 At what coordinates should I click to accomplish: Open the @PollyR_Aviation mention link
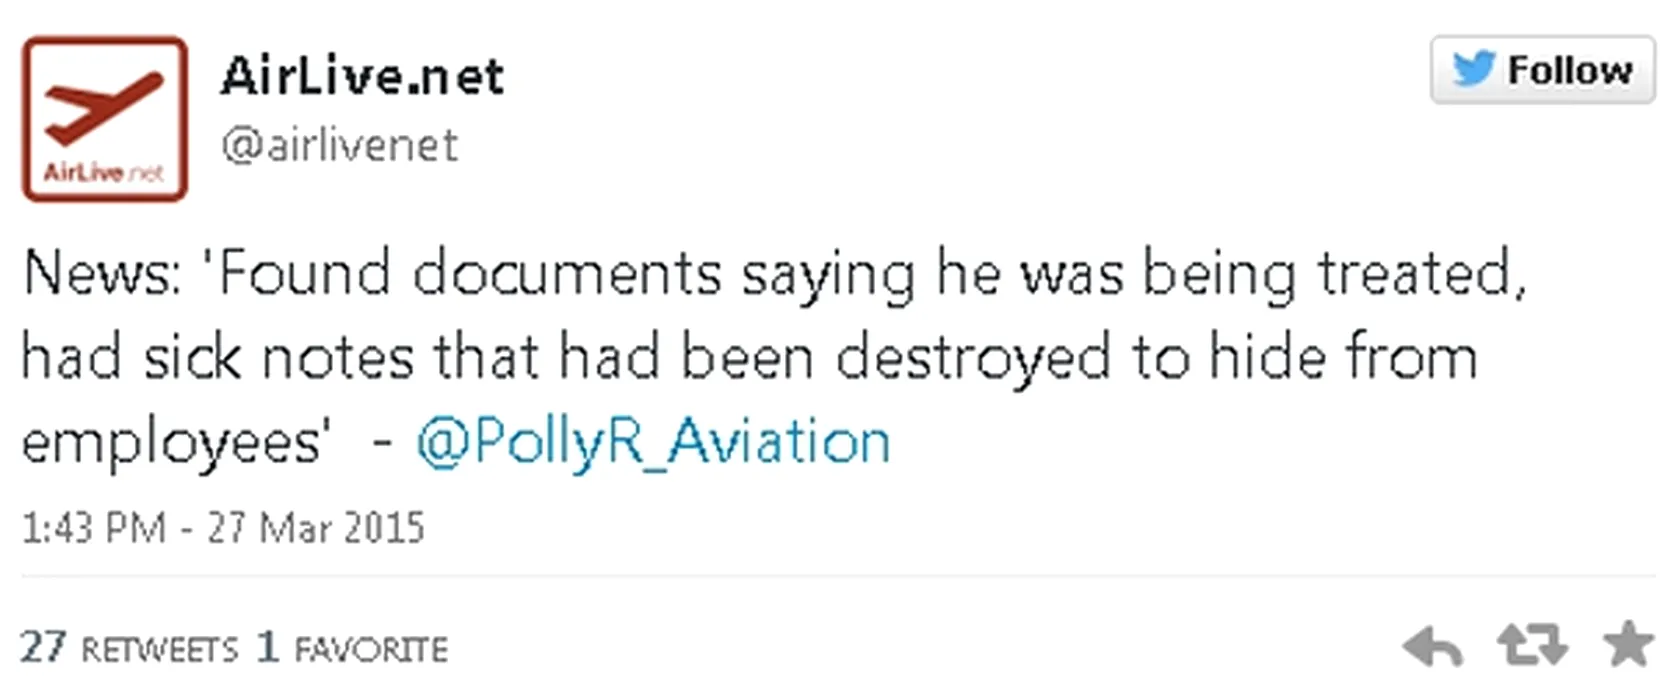(653, 442)
